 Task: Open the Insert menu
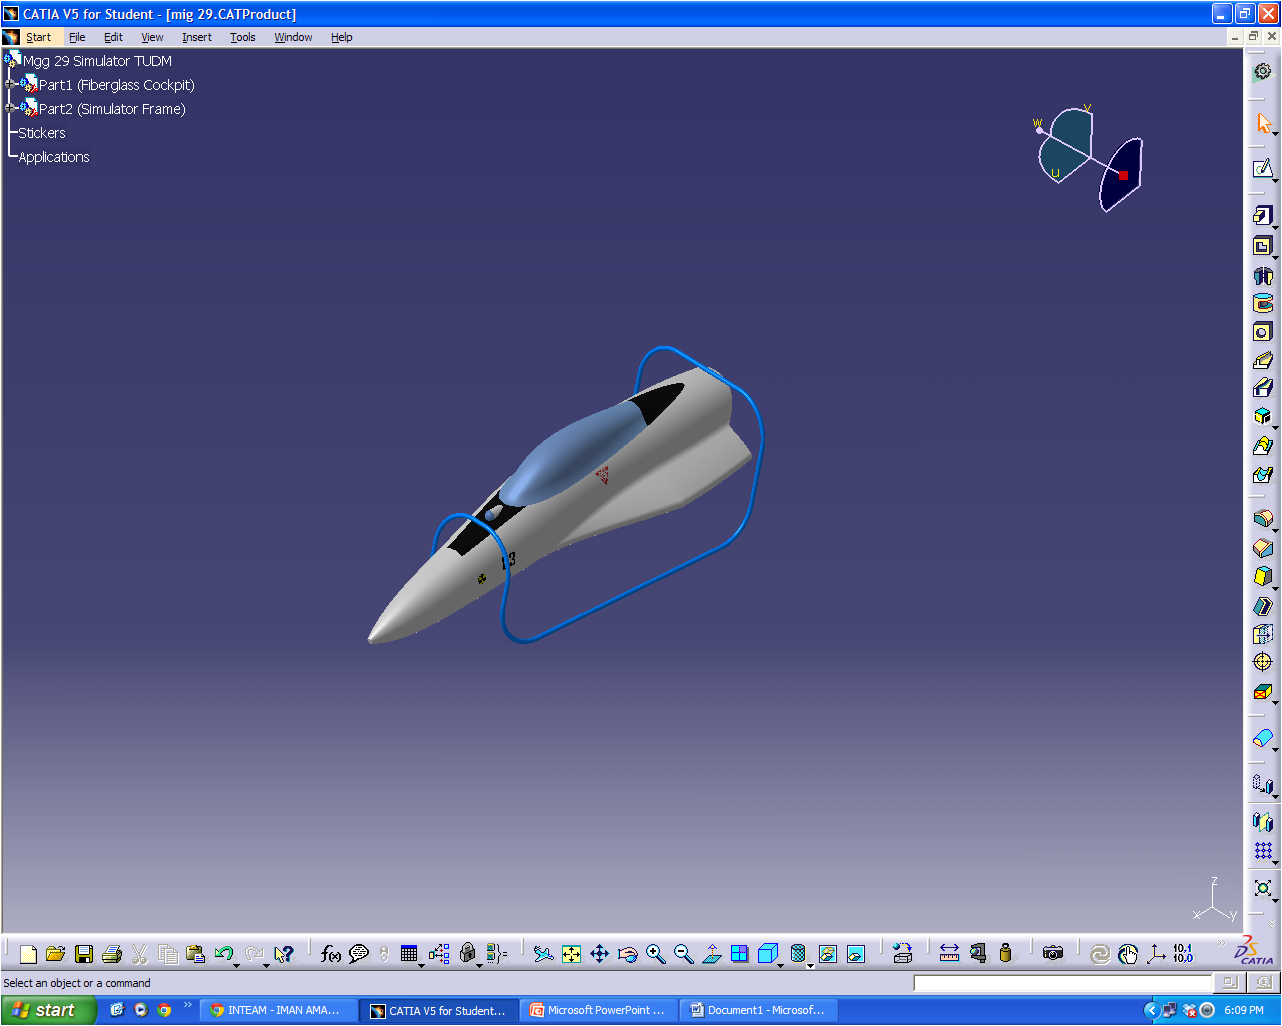tap(197, 37)
